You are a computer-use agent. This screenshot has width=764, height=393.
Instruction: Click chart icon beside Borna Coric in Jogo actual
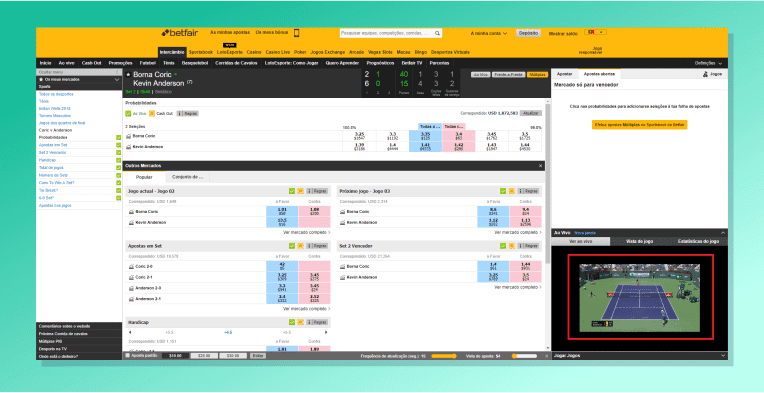coord(131,212)
